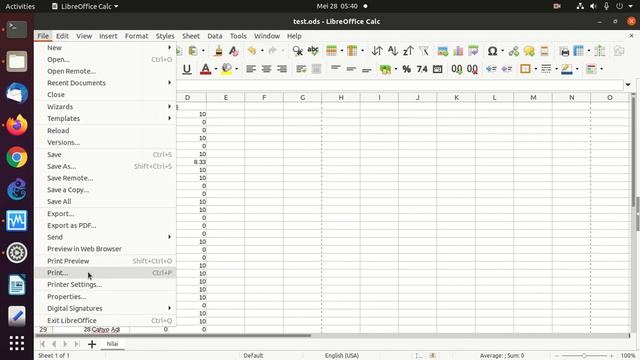Click the Insert Image icon

[442, 51]
